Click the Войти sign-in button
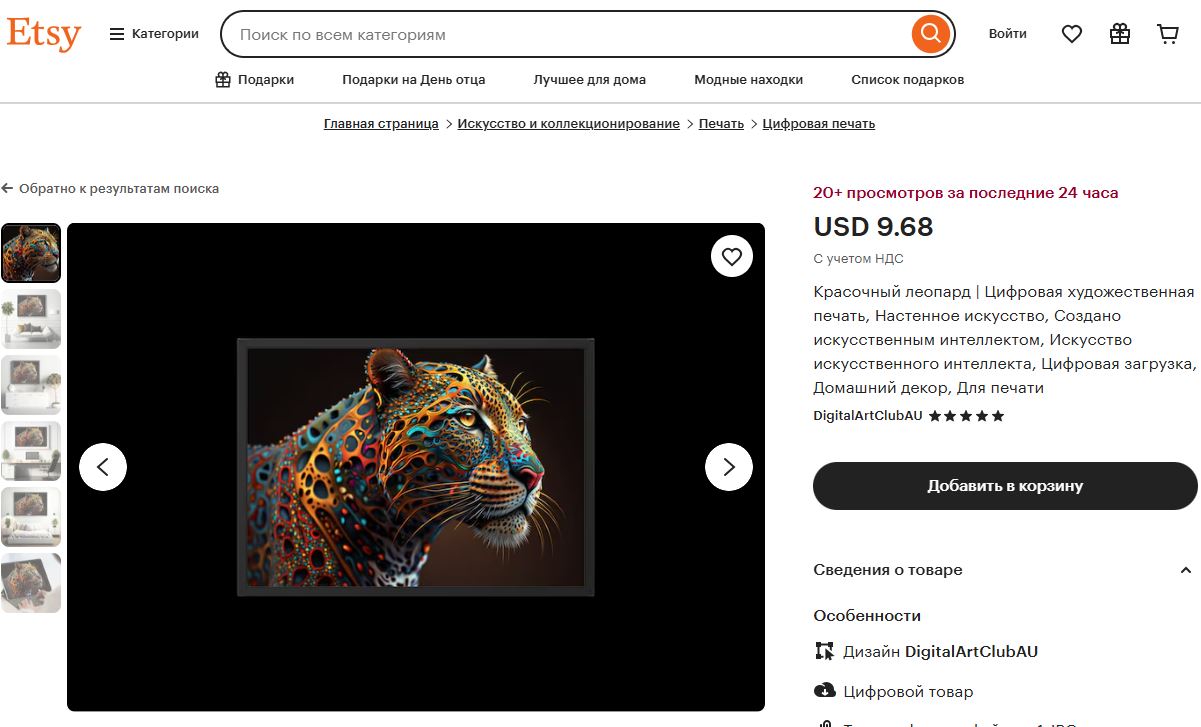The image size is (1201, 727). [1008, 34]
